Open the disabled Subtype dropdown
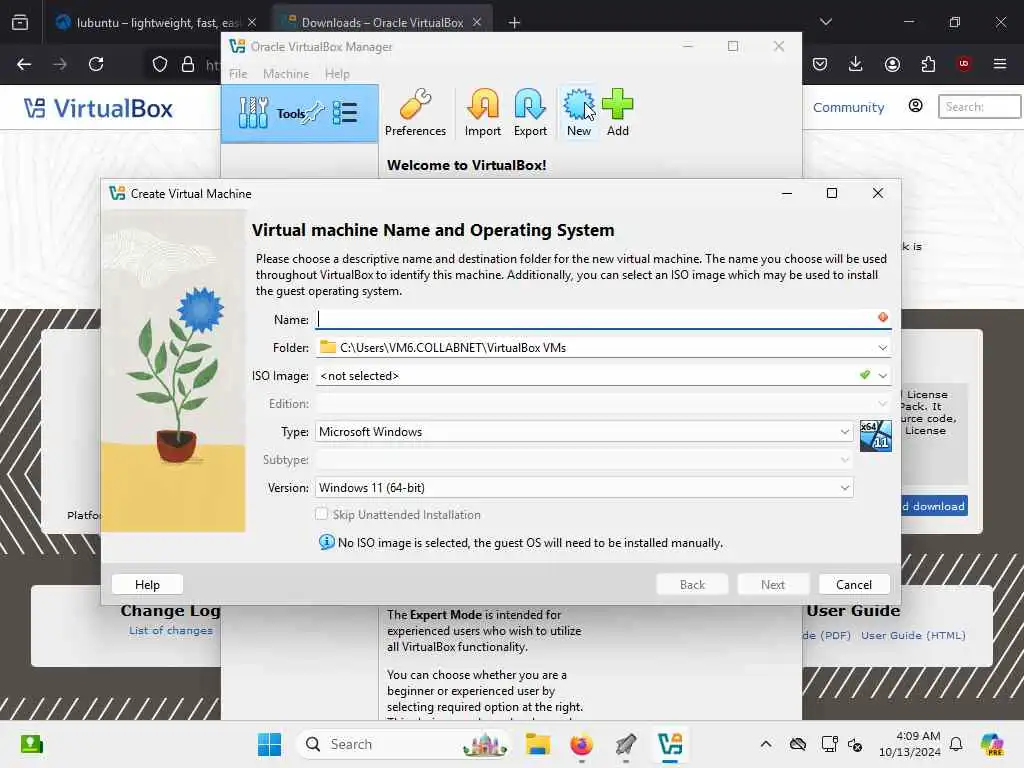This screenshot has width=1024, height=768. (584, 460)
